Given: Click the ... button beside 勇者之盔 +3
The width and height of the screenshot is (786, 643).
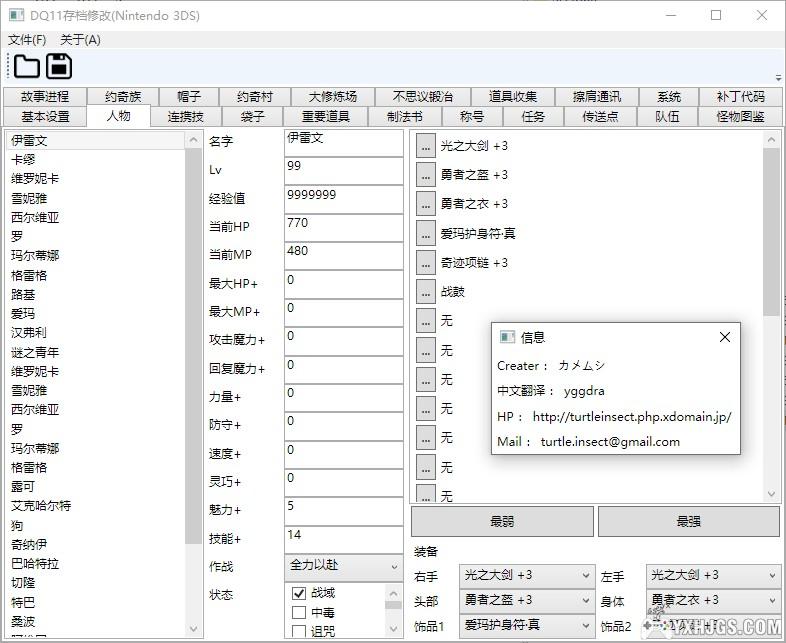Looking at the screenshot, I should (426, 175).
